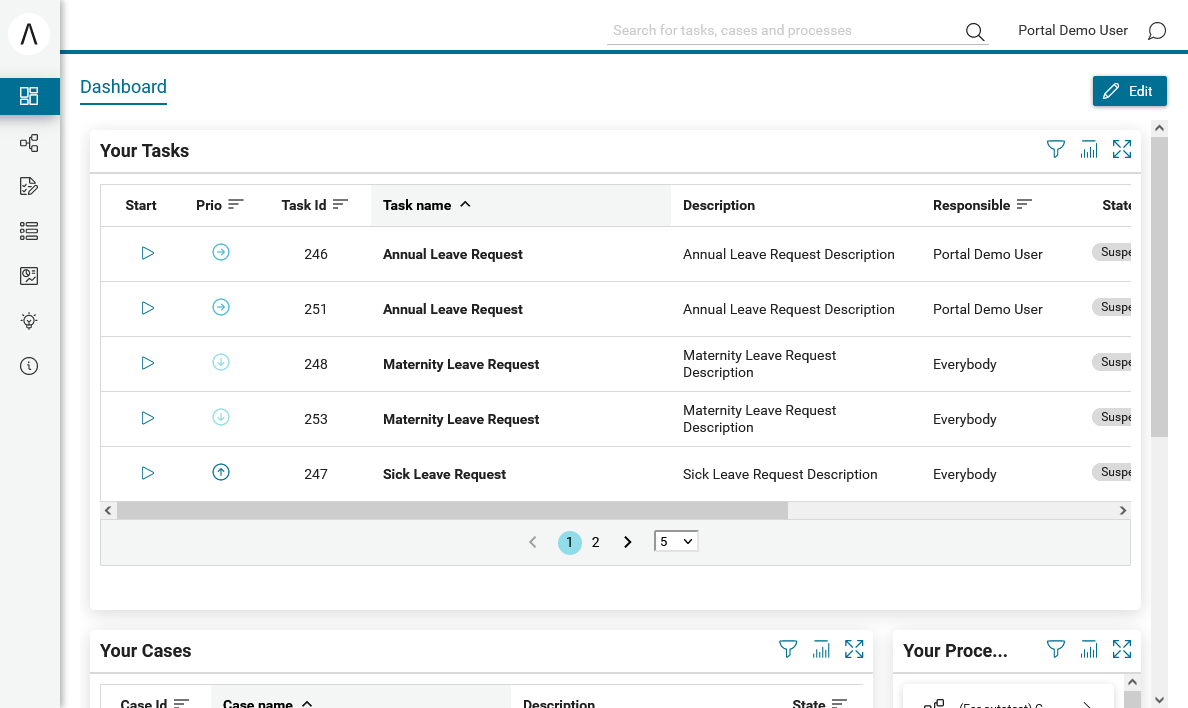Show the statistics chart icon in Your Cases
Image resolution: width=1188 pixels, height=708 pixels.
tap(821, 650)
